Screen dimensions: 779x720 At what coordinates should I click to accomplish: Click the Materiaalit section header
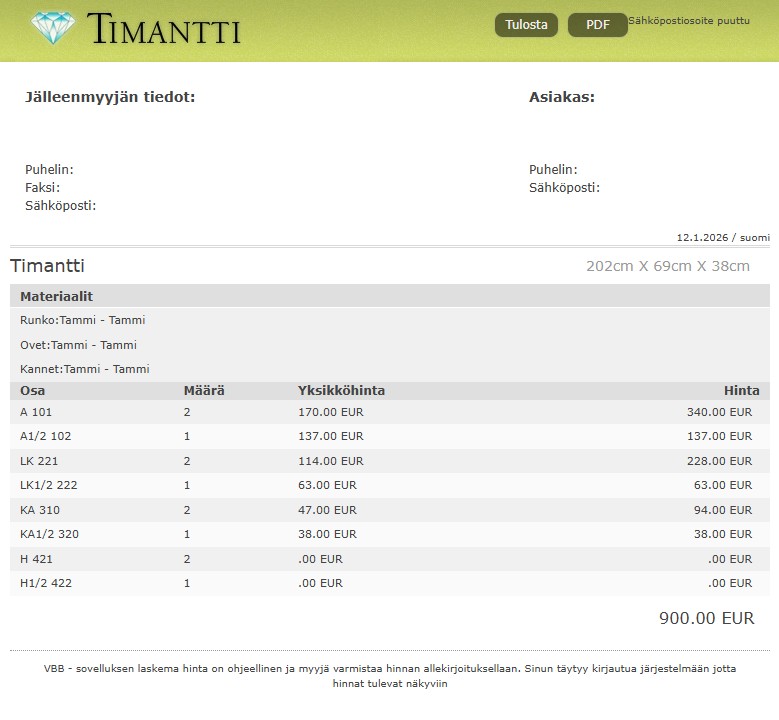56,297
